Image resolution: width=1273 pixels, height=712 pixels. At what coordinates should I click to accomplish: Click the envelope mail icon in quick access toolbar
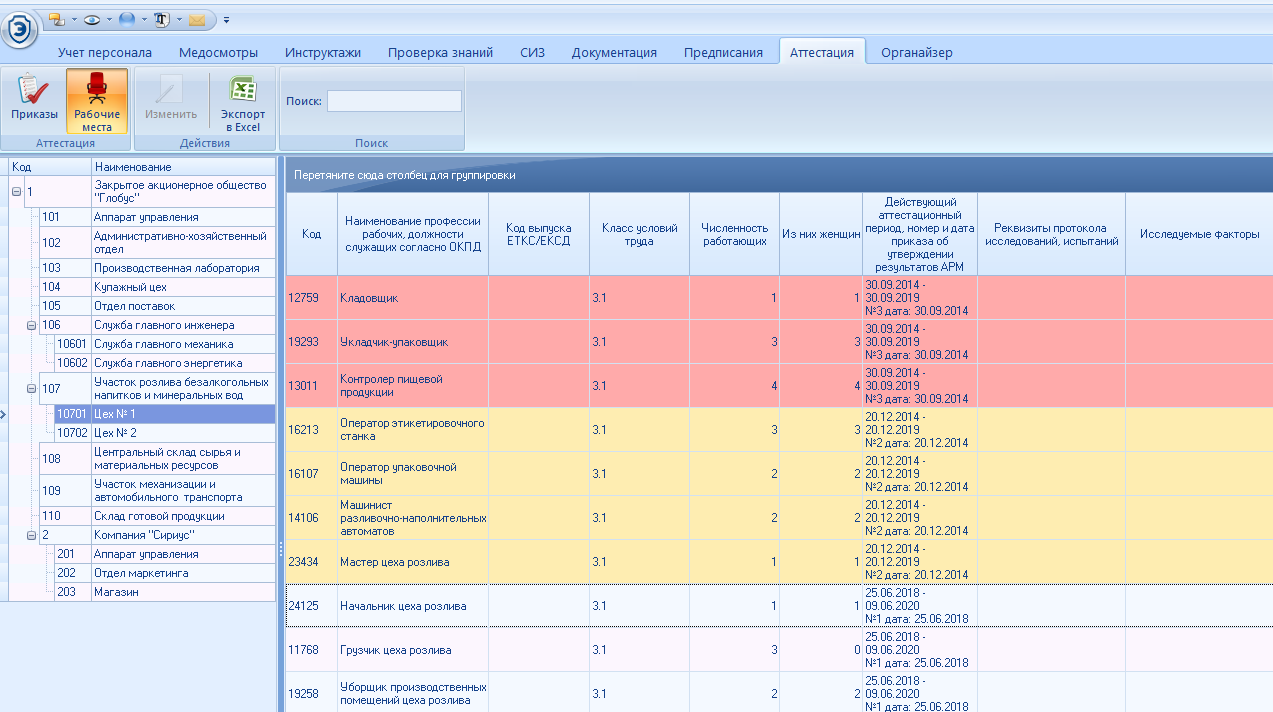197,19
